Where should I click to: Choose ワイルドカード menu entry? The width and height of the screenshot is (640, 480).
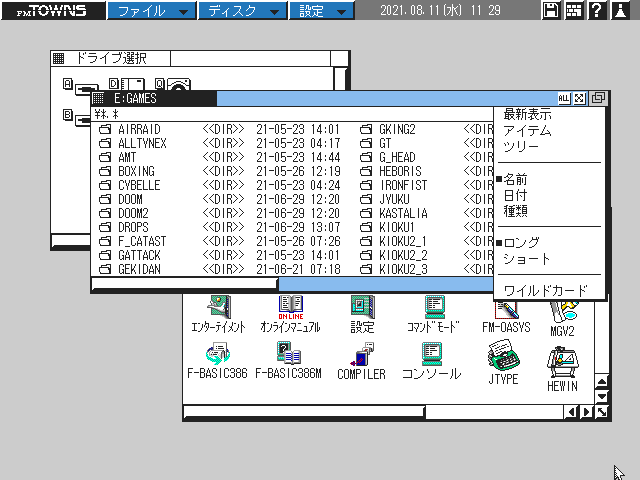coord(546,291)
